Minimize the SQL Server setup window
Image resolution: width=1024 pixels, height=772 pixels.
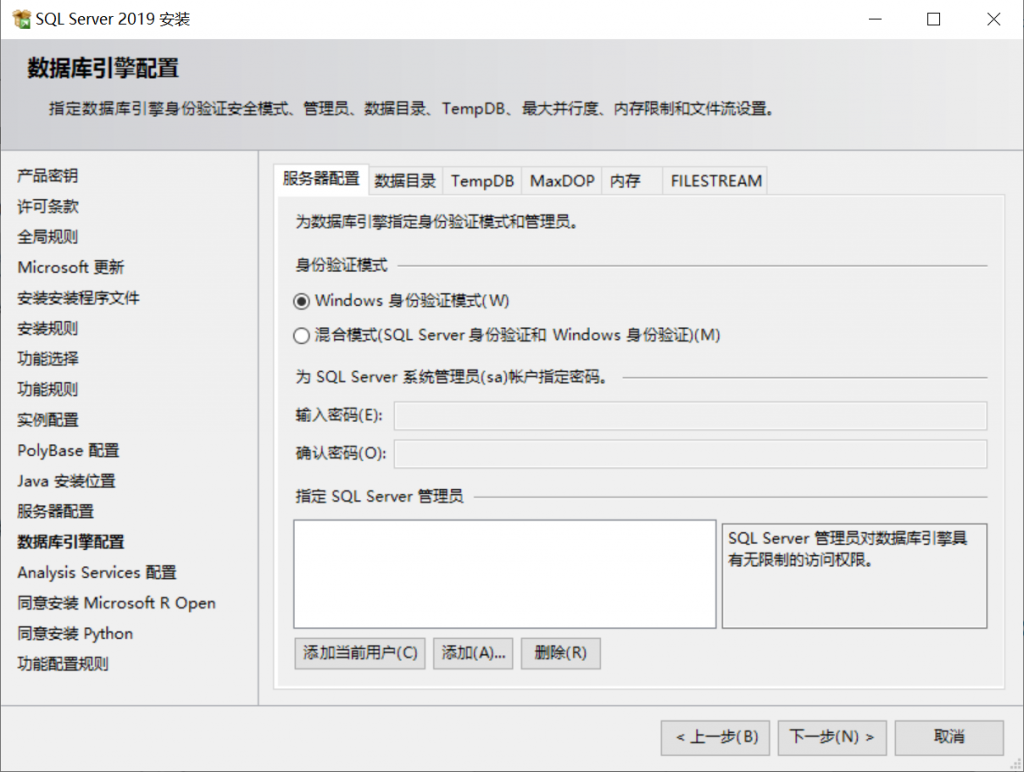click(x=875, y=19)
